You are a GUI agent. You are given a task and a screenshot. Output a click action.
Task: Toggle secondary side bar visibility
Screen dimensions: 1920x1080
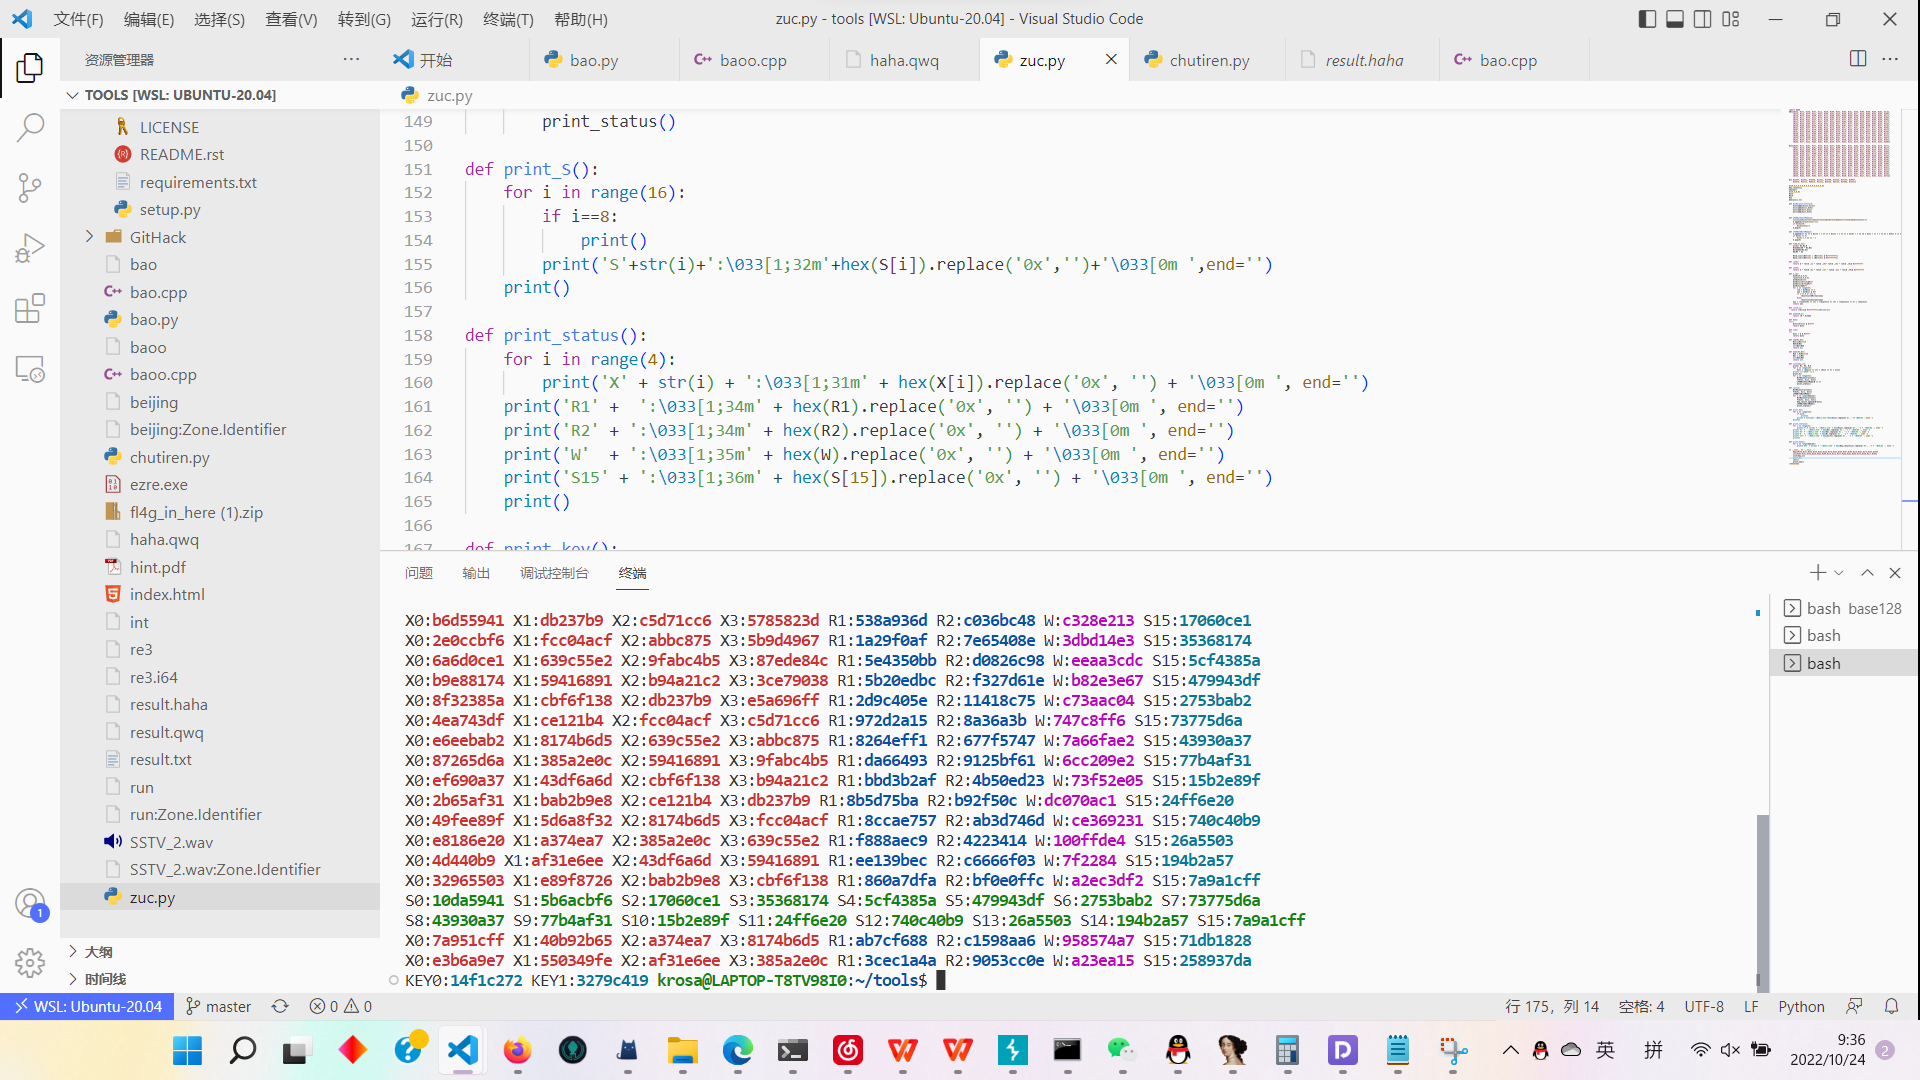1703,19
